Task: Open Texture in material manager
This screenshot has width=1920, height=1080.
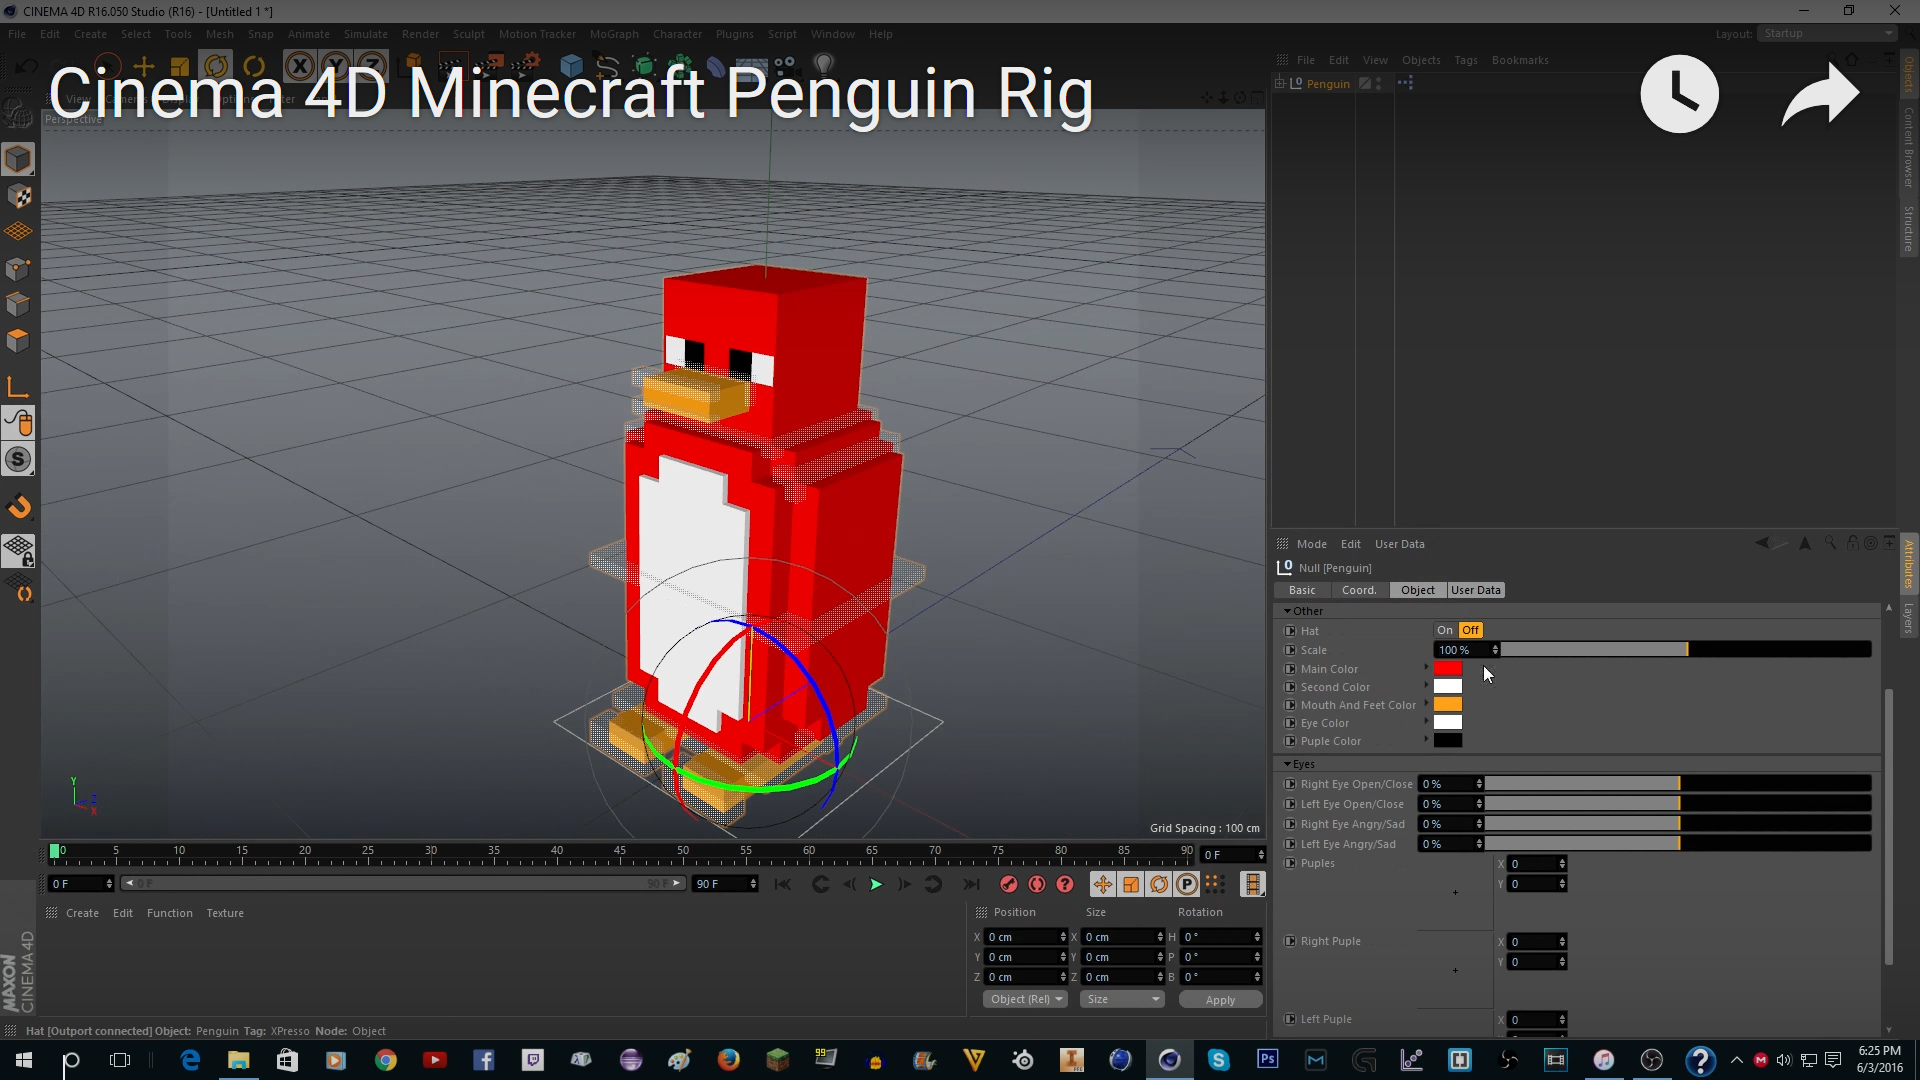Action: (x=225, y=913)
